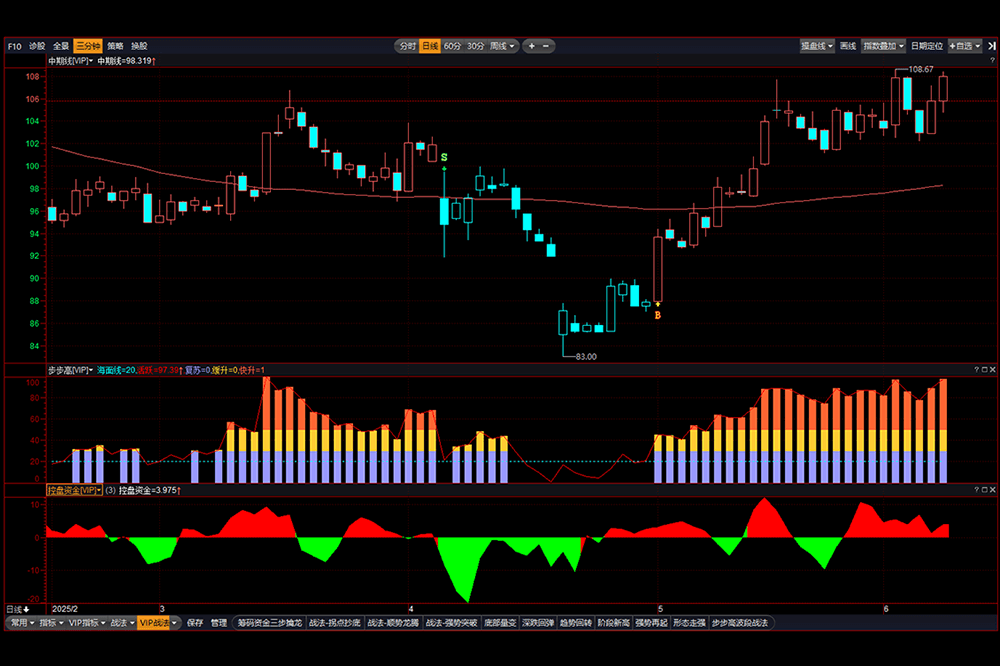Open the 操盘线 dropdown
Viewport: 1000px width, 666px height.
pyautogui.click(x=817, y=46)
